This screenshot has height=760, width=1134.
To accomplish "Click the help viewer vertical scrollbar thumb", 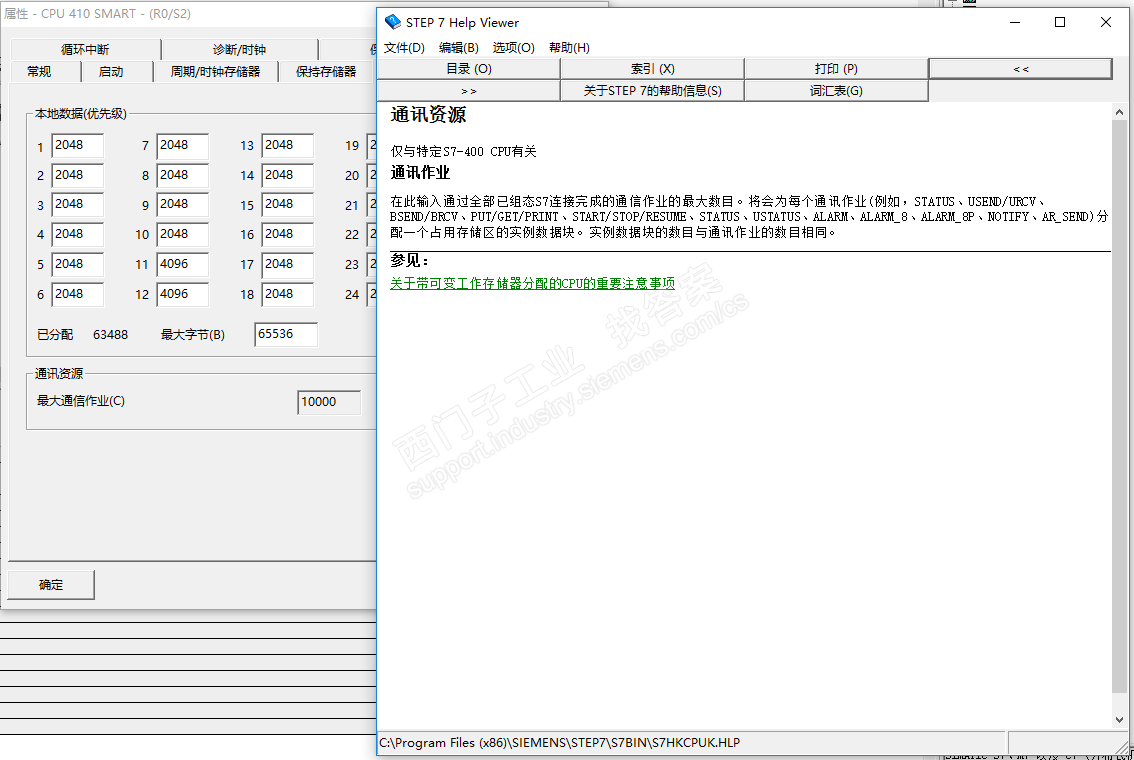I will pos(1120,405).
